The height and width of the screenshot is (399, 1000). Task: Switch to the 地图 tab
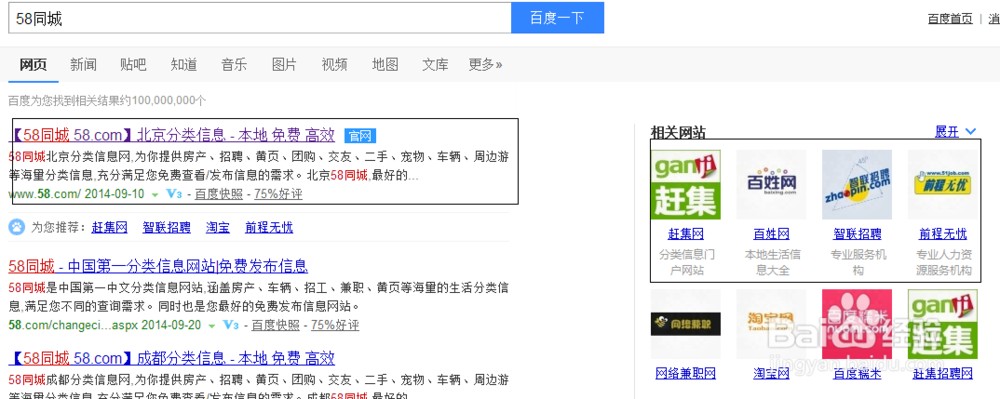pyautogui.click(x=385, y=64)
